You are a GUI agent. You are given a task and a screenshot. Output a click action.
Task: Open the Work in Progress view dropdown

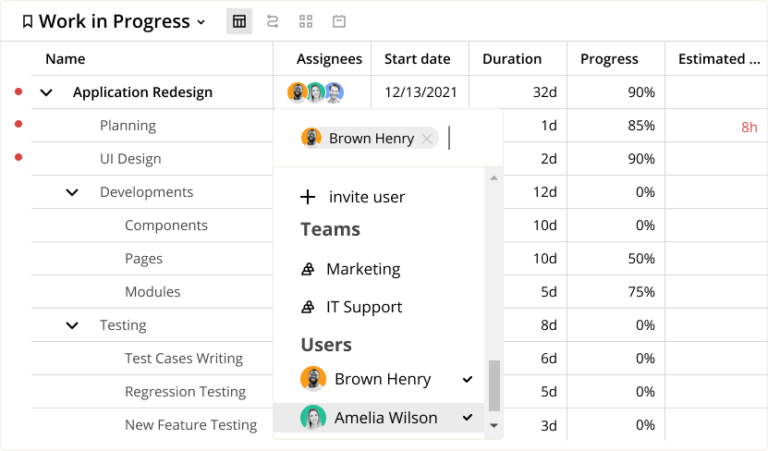click(x=201, y=22)
